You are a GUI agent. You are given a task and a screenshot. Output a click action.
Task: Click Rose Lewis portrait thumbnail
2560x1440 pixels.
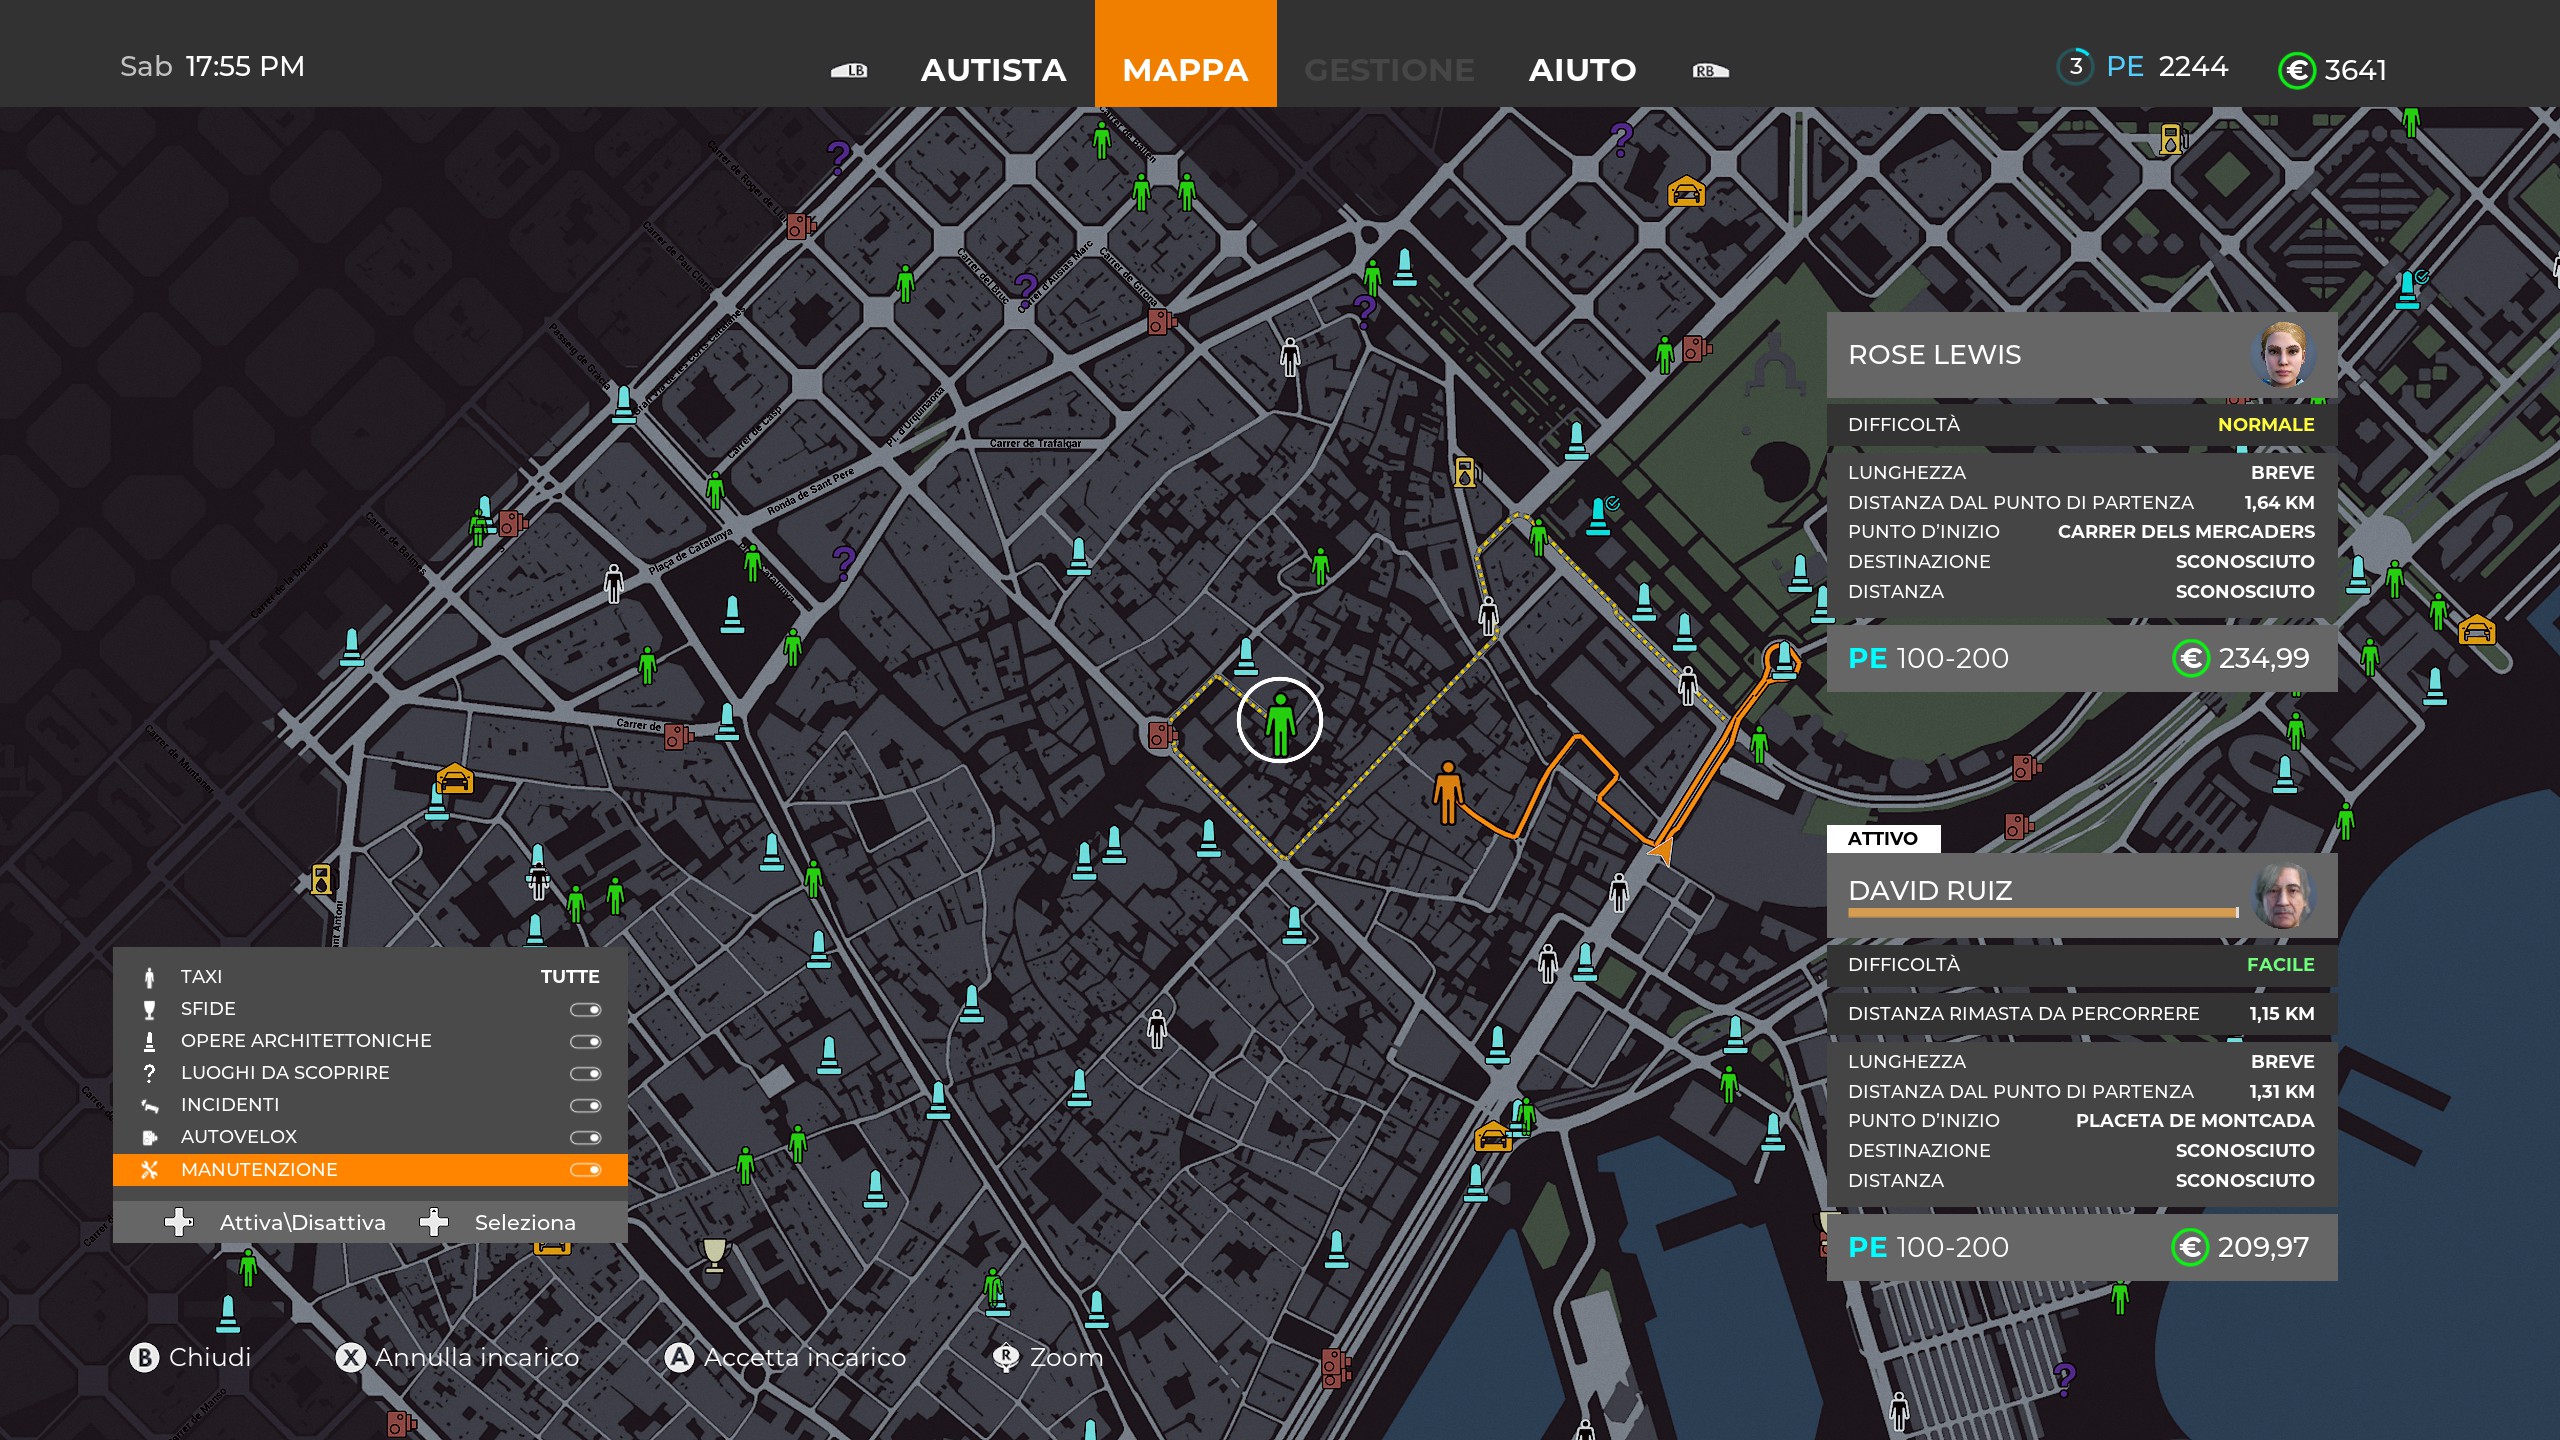2282,354
